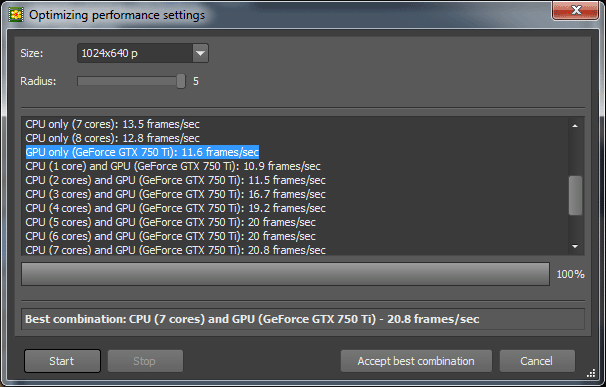Select the CPU only (8 cores) result
Screen dimensions: 606x387
pos(112,138)
